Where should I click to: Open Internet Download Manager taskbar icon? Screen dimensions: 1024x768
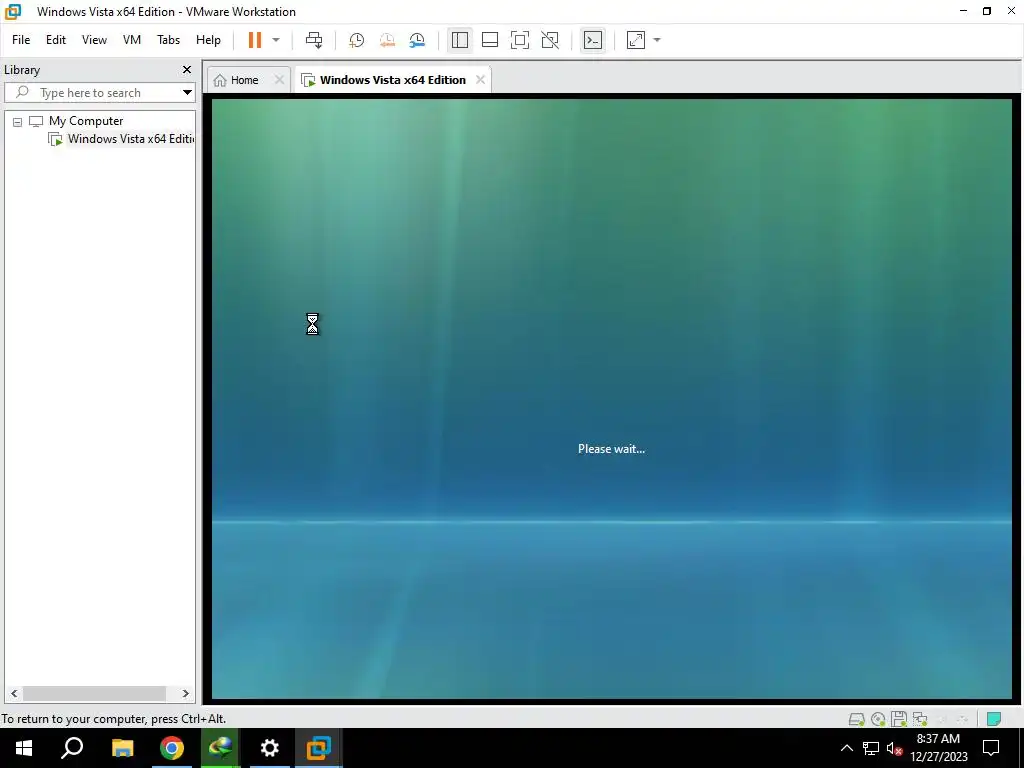click(x=221, y=748)
